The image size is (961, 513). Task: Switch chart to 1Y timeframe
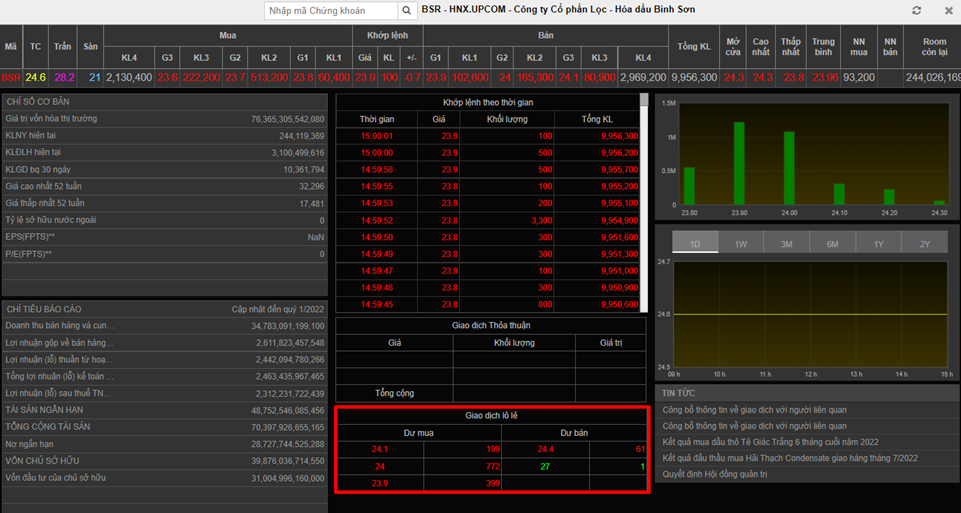pyautogui.click(x=878, y=242)
